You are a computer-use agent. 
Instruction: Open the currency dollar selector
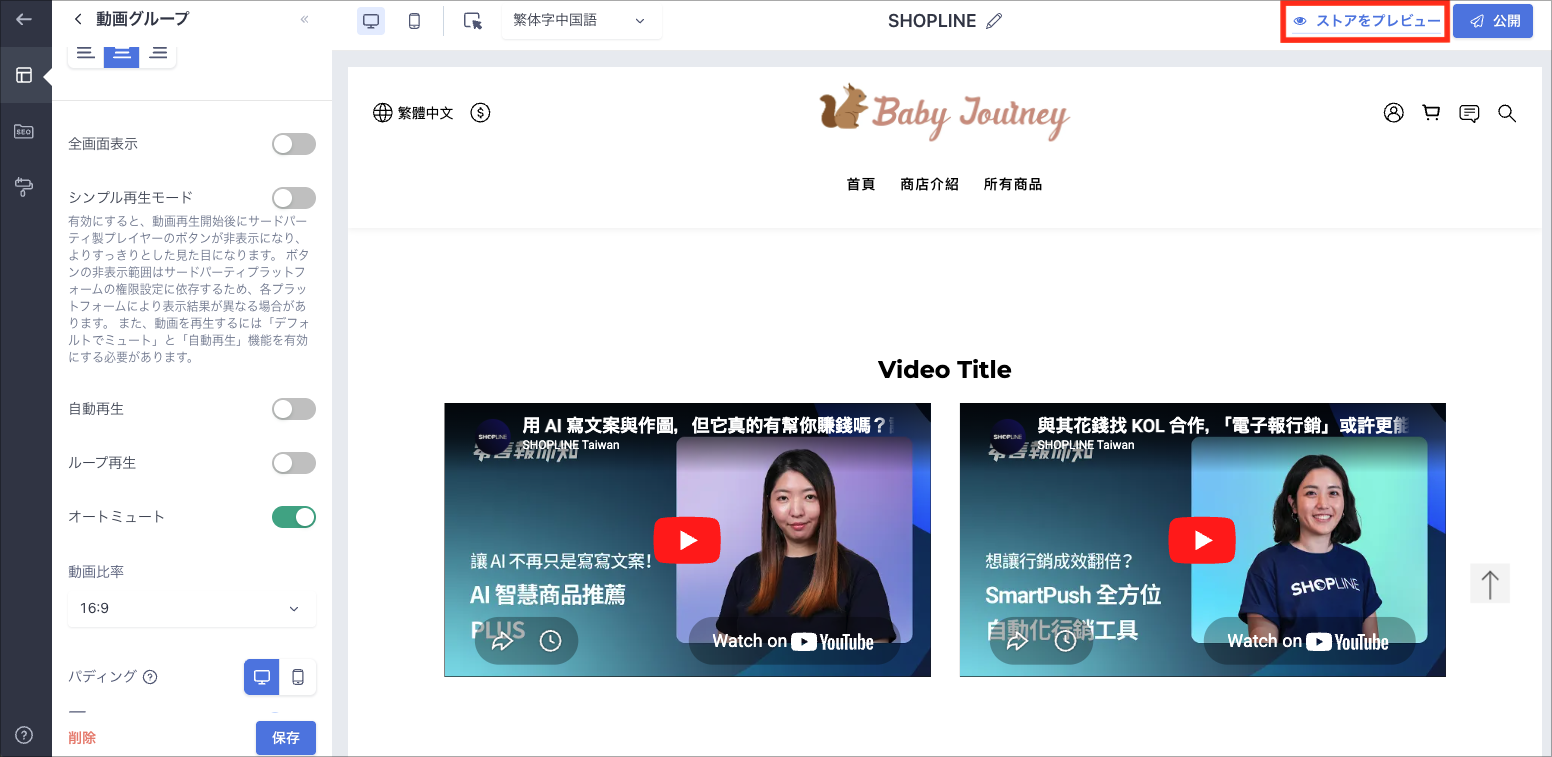pyautogui.click(x=480, y=113)
